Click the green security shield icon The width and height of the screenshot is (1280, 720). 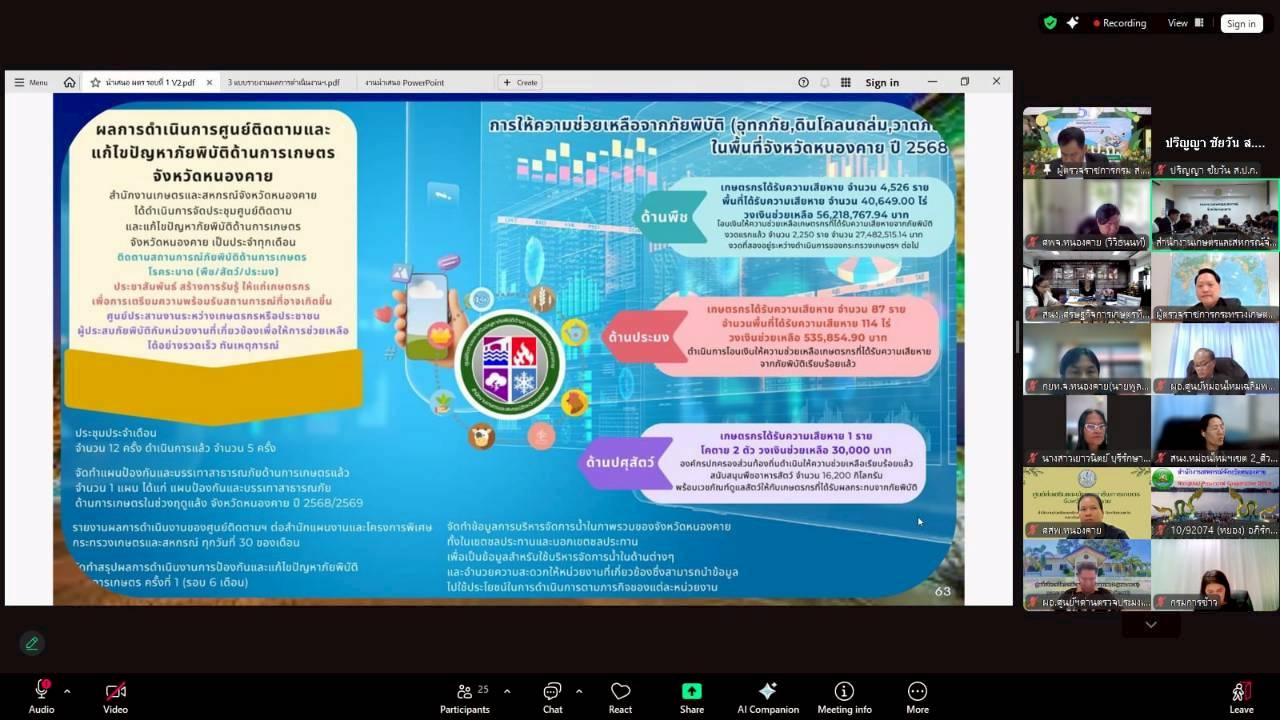[x=1050, y=23]
